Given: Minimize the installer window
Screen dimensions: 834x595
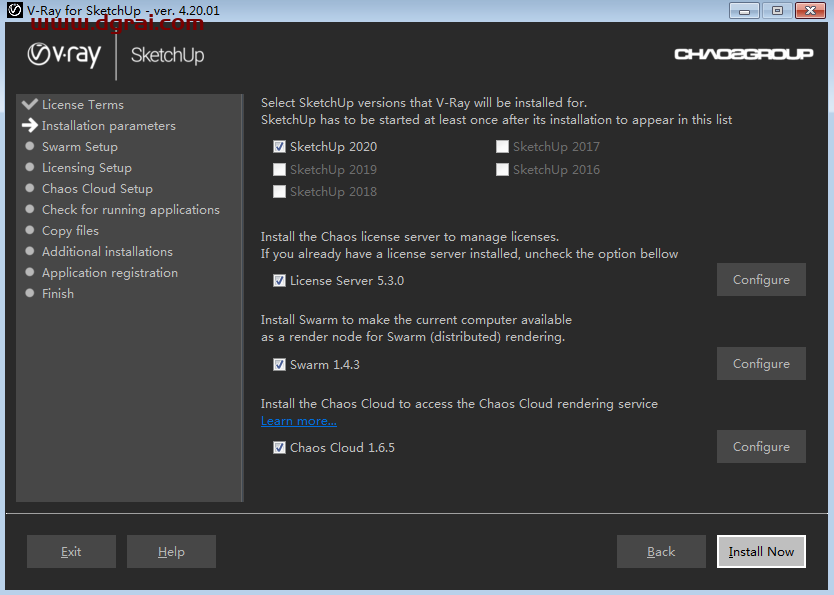Looking at the screenshot, I should tap(743, 11).
